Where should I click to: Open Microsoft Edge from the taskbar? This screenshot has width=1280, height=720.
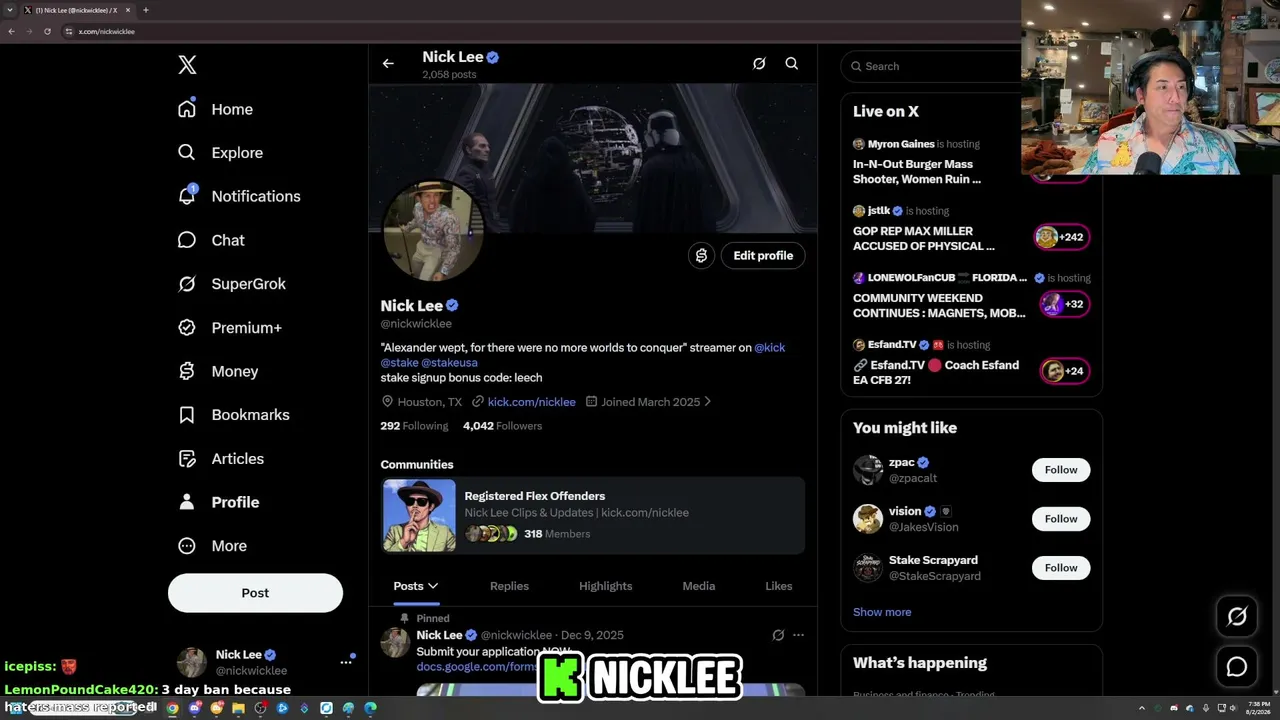(x=370, y=708)
